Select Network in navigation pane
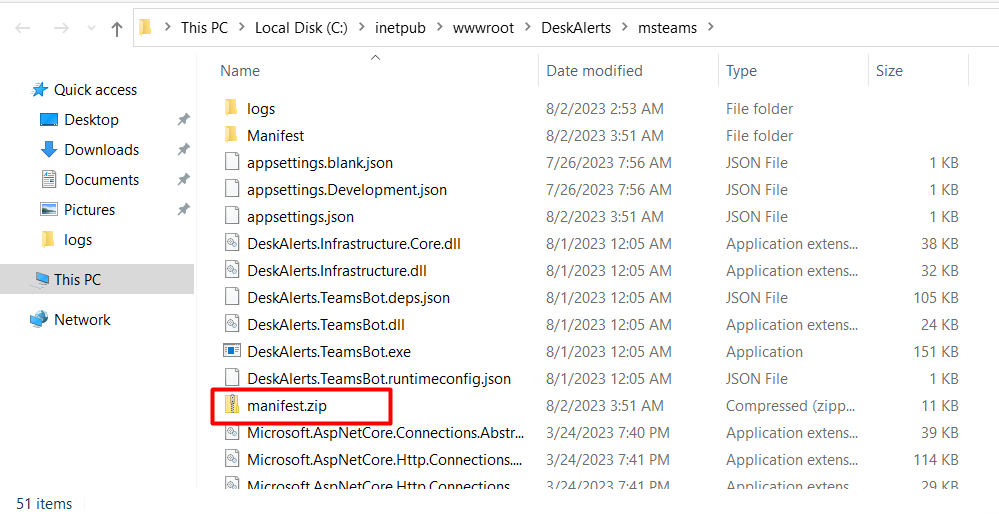 click(x=82, y=320)
